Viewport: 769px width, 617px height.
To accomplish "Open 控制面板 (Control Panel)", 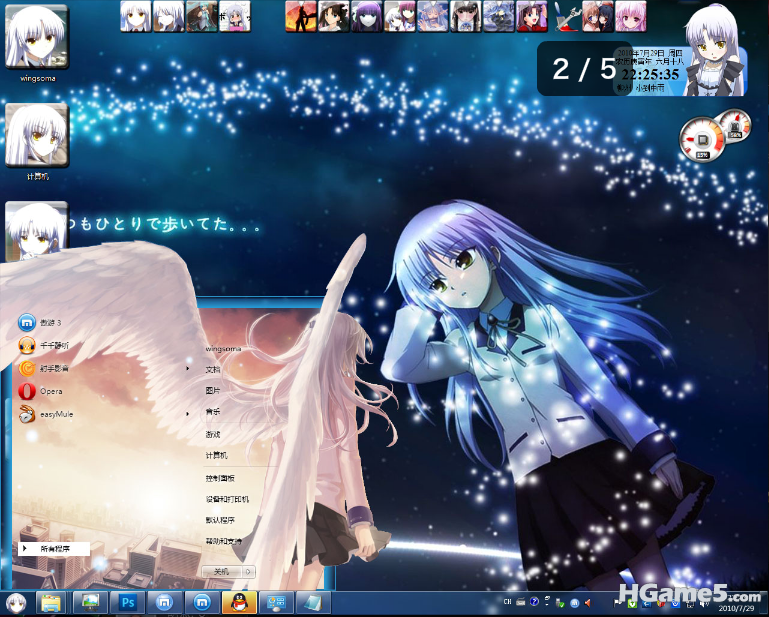I will tap(220, 478).
